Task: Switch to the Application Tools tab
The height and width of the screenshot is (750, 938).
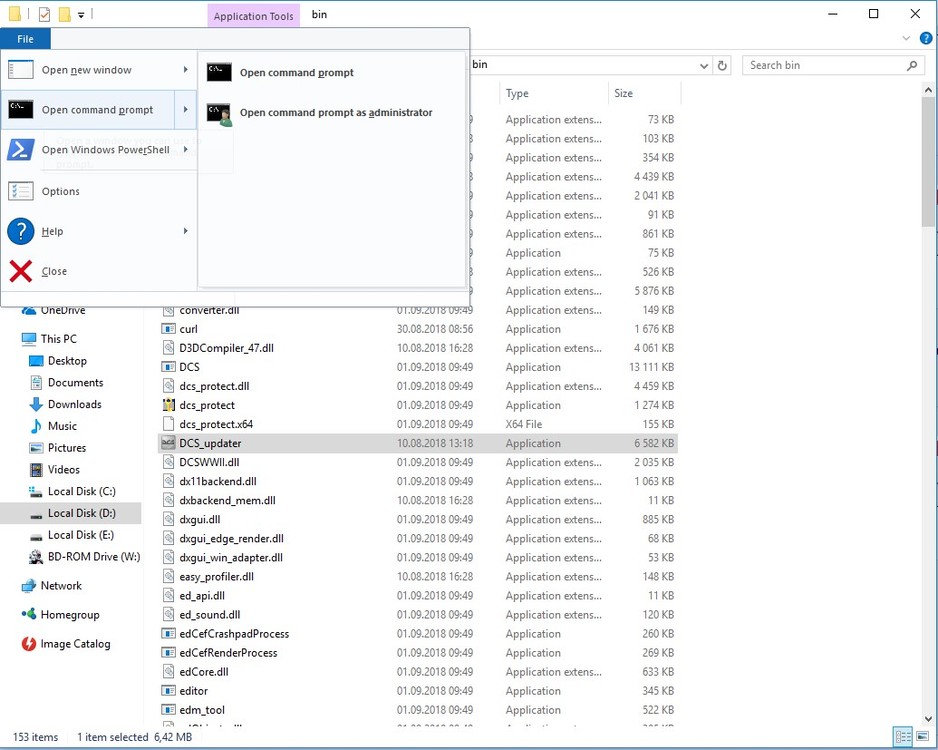Action: click(x=253, y=14)
